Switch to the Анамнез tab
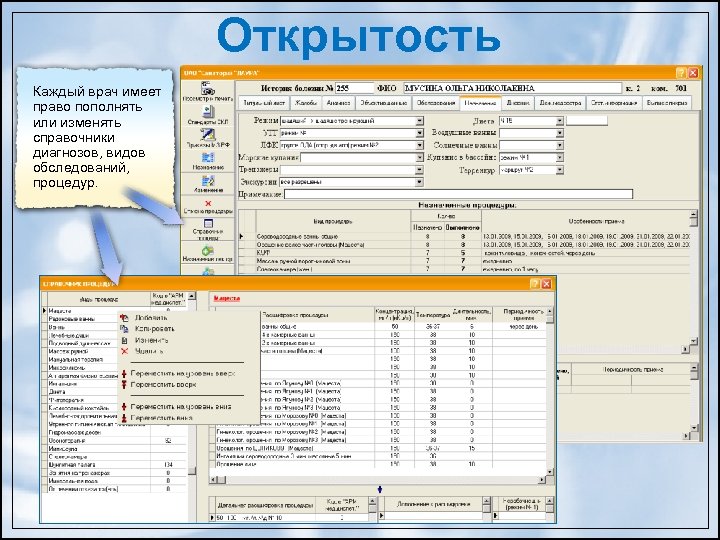The width and height of the screenshot is (720, 540). [x=339, y=103]
